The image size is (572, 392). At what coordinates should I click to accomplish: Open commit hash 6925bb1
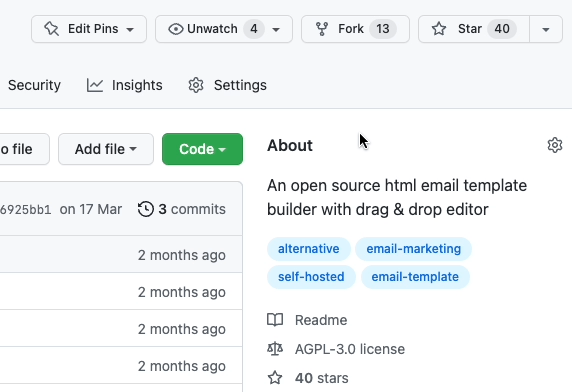tap(26, 210)
